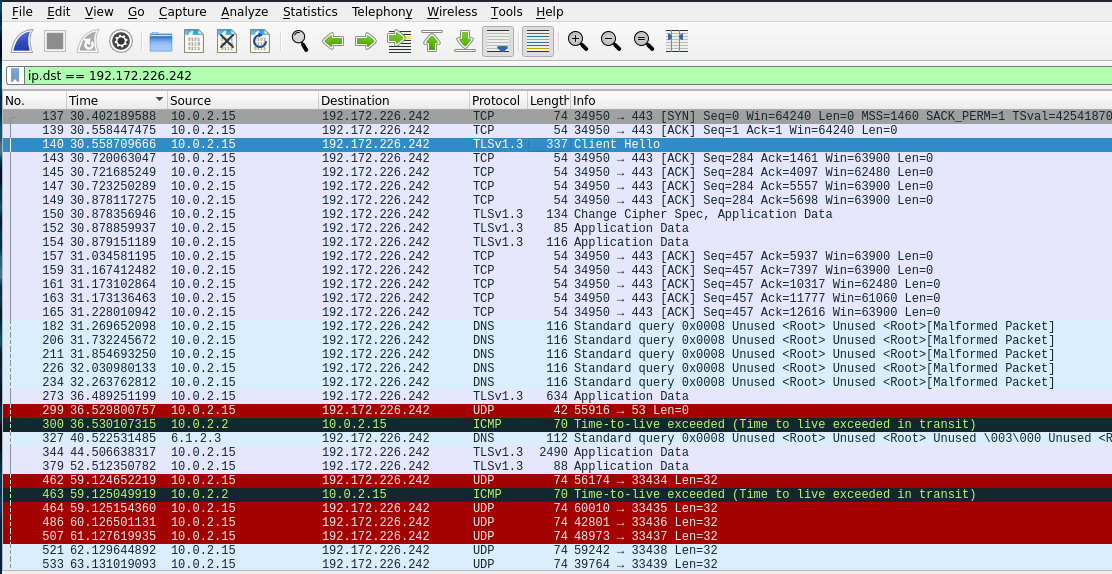Jump to the first packet
Image resolution: width=1112 pixels, height=574 pixels.
(x=432, y=42)
